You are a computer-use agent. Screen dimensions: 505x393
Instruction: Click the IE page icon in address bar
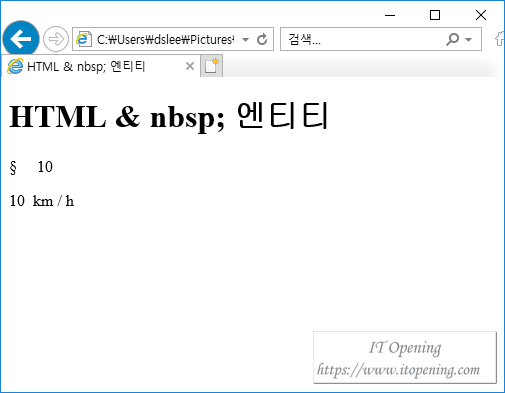pyautogui.click(x=84, y=39)
